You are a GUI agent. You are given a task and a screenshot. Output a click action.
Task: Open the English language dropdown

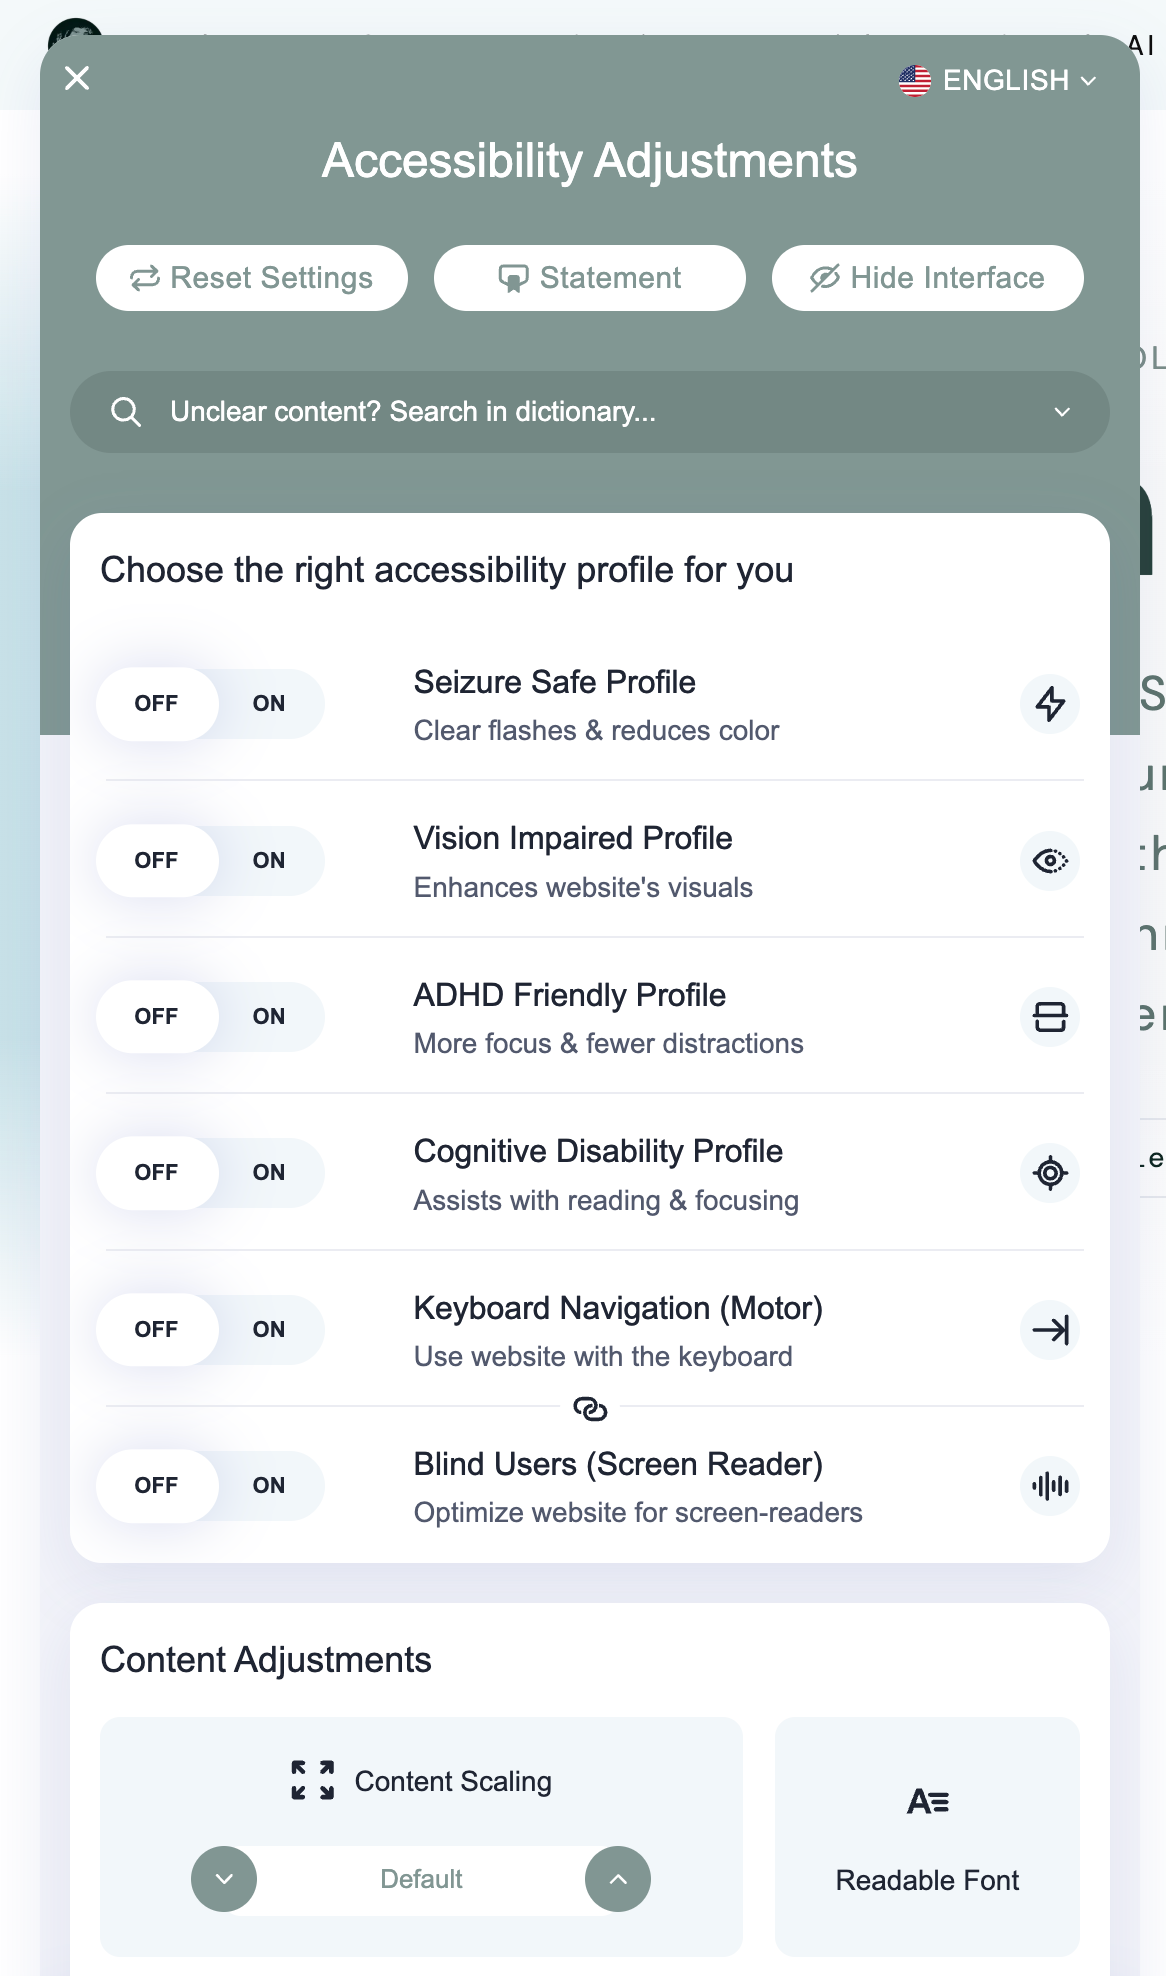[998, 80]
